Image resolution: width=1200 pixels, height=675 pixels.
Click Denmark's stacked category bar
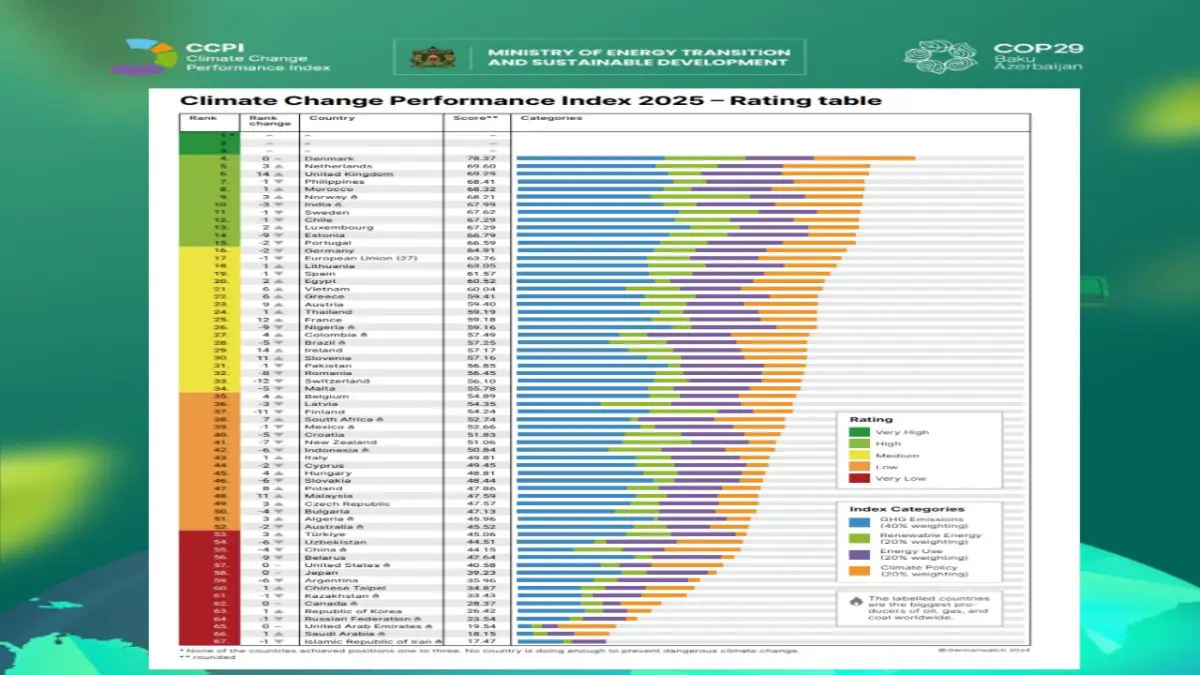click(716, 158)
